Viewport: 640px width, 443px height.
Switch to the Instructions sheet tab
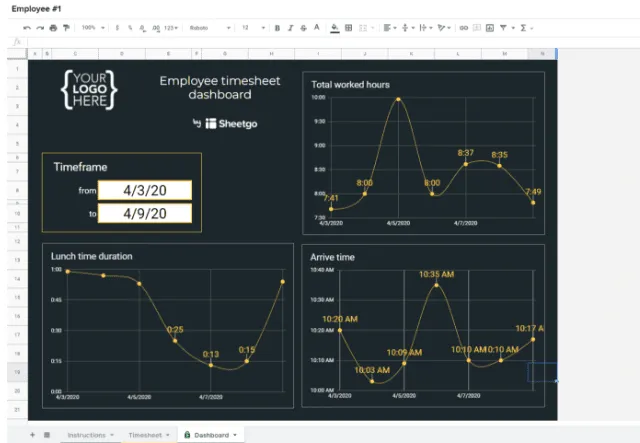pyautogui.click(x=86, y=435)
